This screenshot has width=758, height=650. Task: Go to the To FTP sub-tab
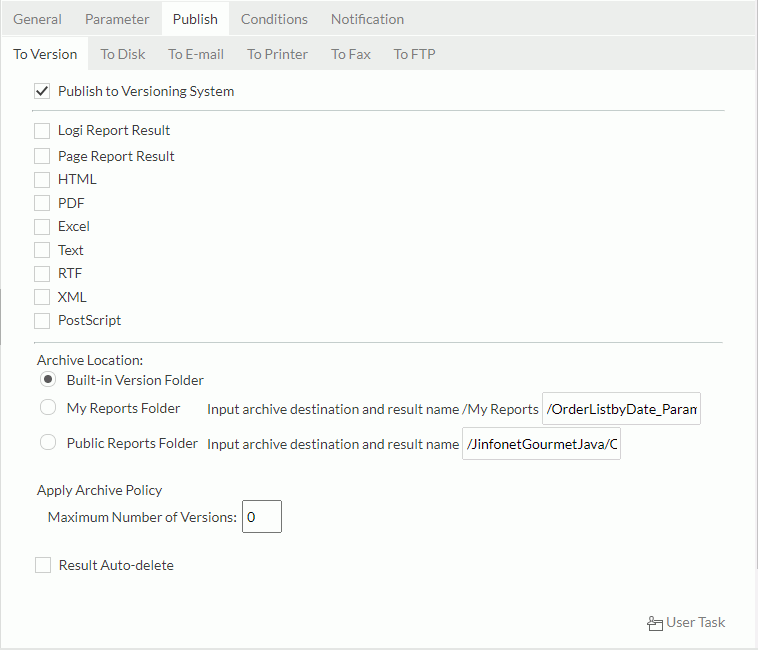tap(414, 54)
